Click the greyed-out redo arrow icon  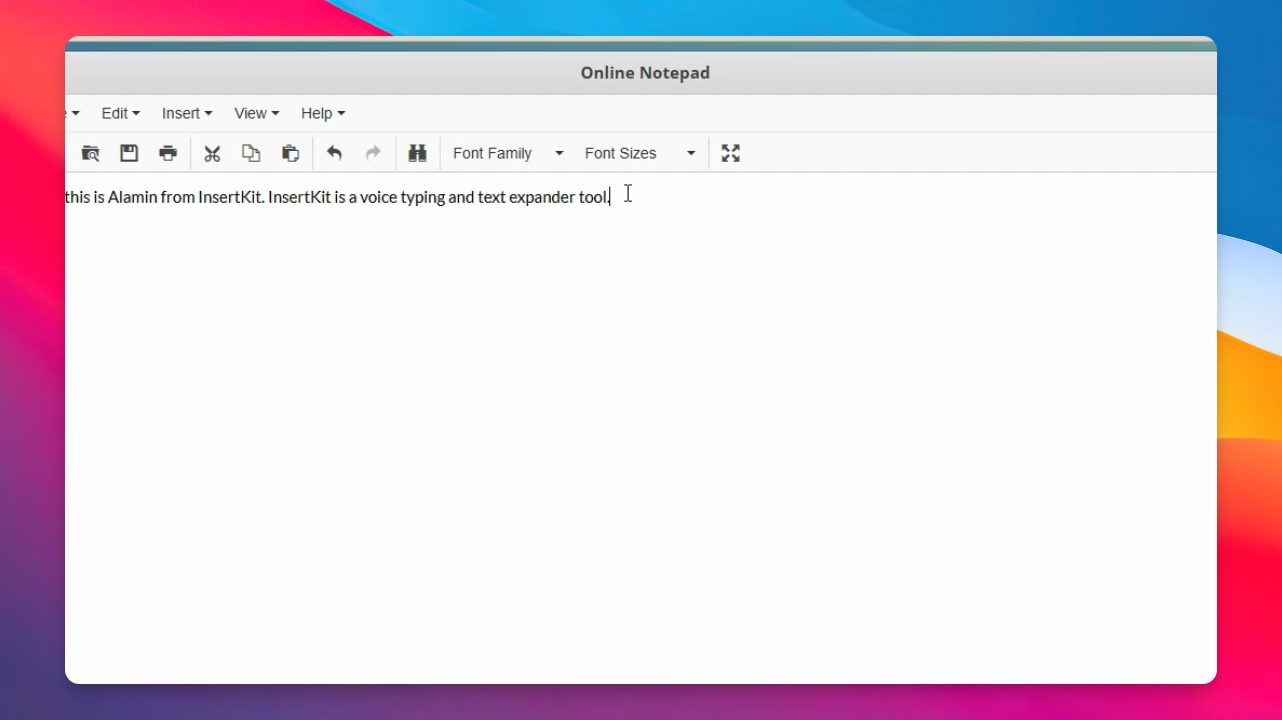point(373,153)
